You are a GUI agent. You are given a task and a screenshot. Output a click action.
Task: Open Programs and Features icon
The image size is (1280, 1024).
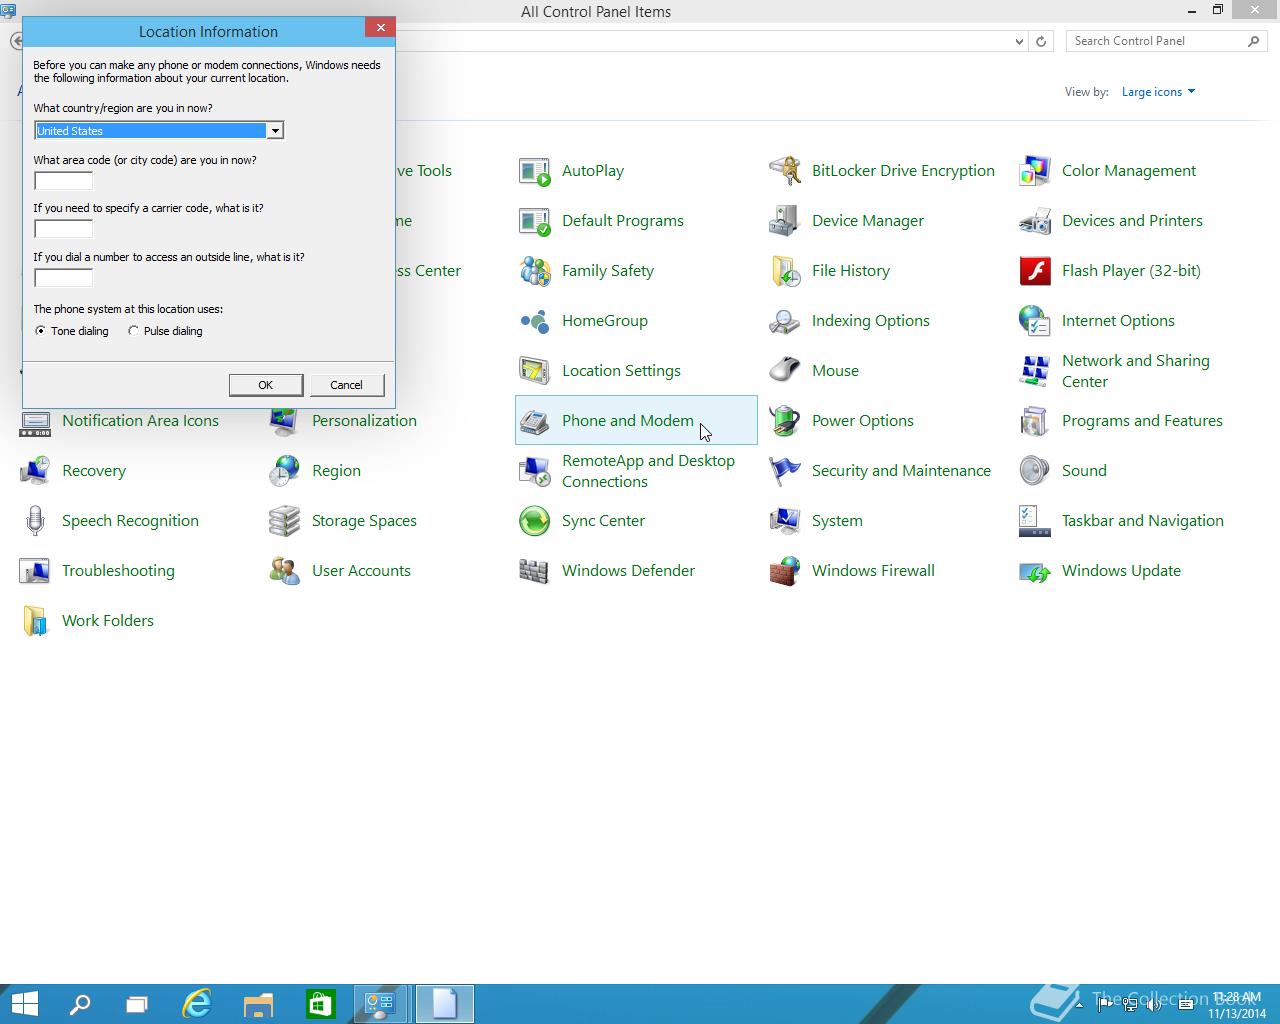(1035, 421)
